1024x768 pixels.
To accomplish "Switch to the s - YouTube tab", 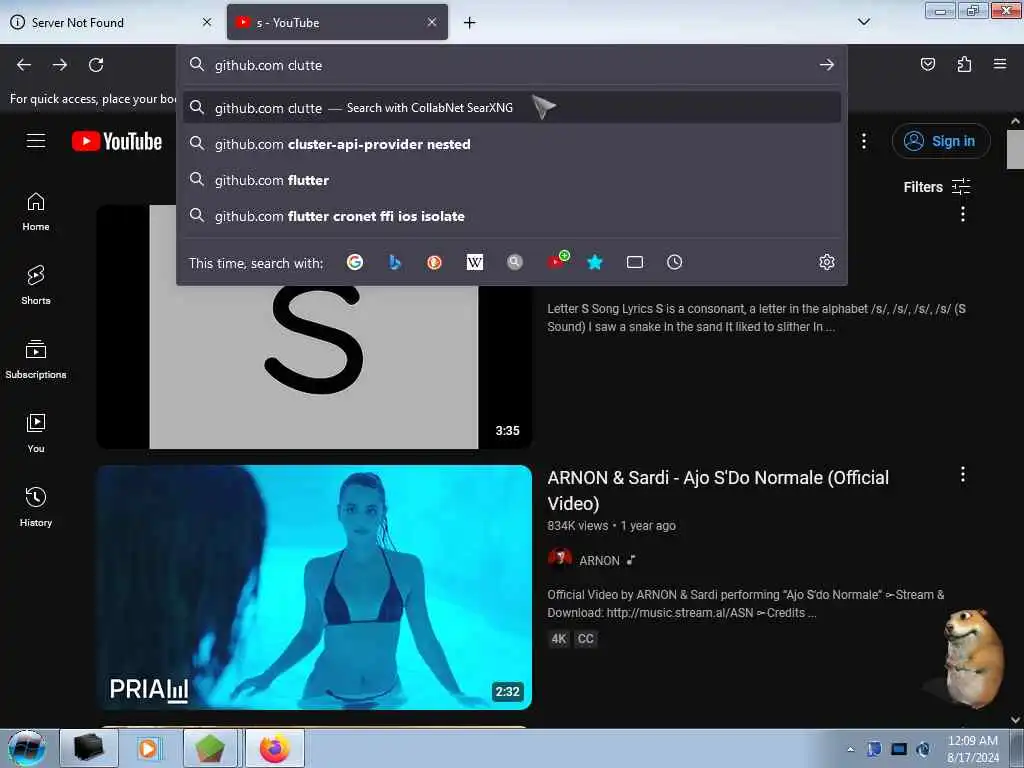I will click(337, 22).
